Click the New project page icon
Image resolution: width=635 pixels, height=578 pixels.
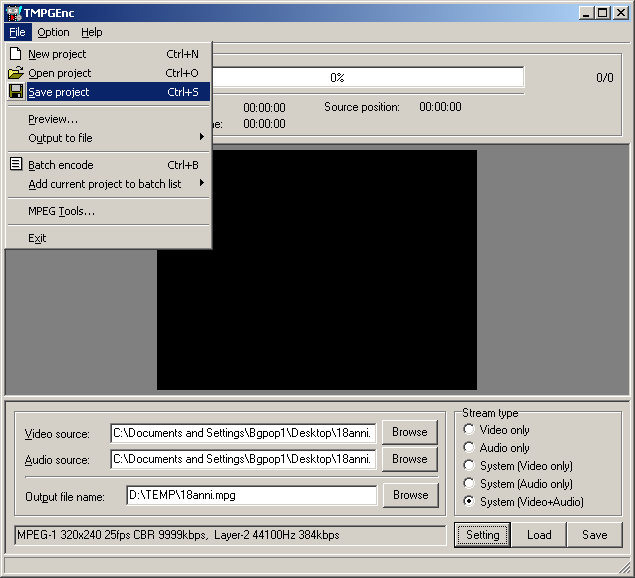[x=15, y=53]
